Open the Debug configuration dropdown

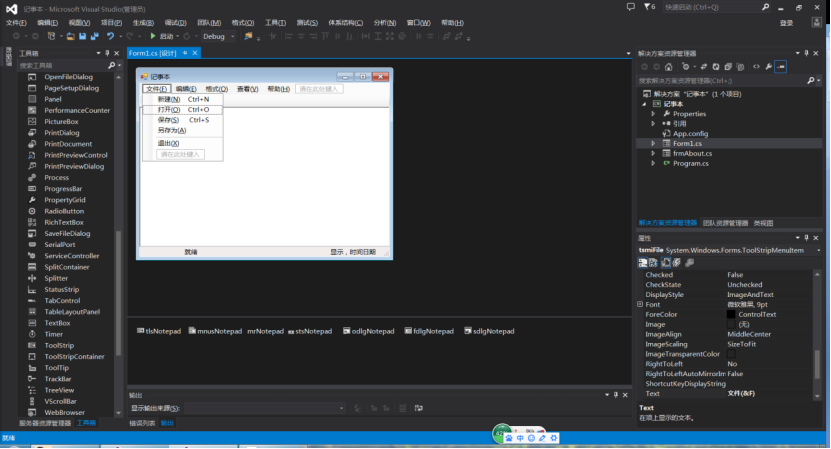tap(232, 37)
